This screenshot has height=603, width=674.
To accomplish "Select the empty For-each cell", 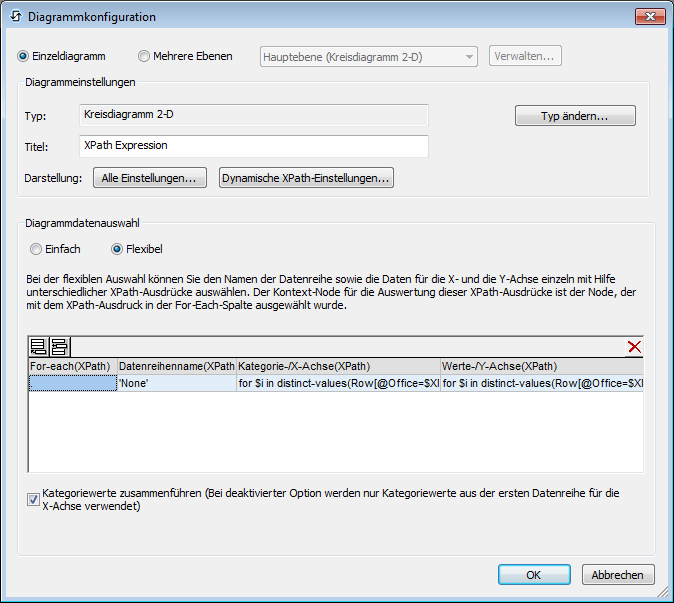I will [x=73, y=383].
